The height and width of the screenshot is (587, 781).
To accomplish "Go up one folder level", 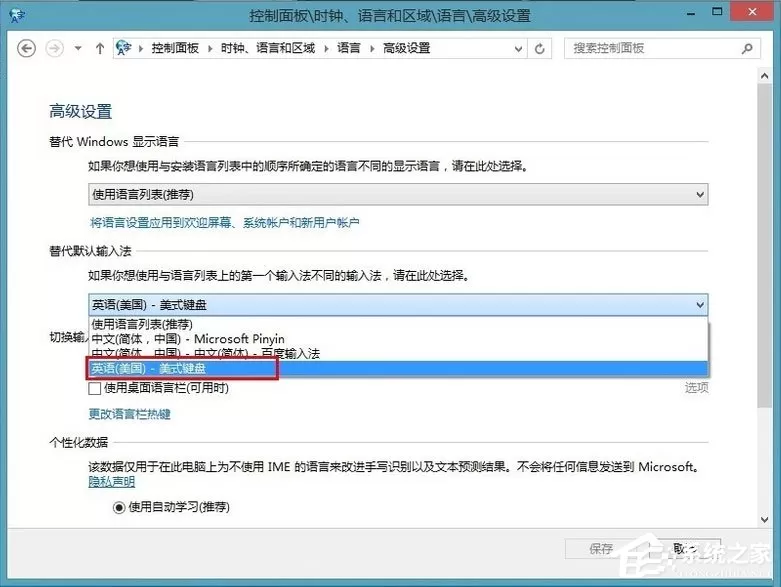I will pos(100,49).
